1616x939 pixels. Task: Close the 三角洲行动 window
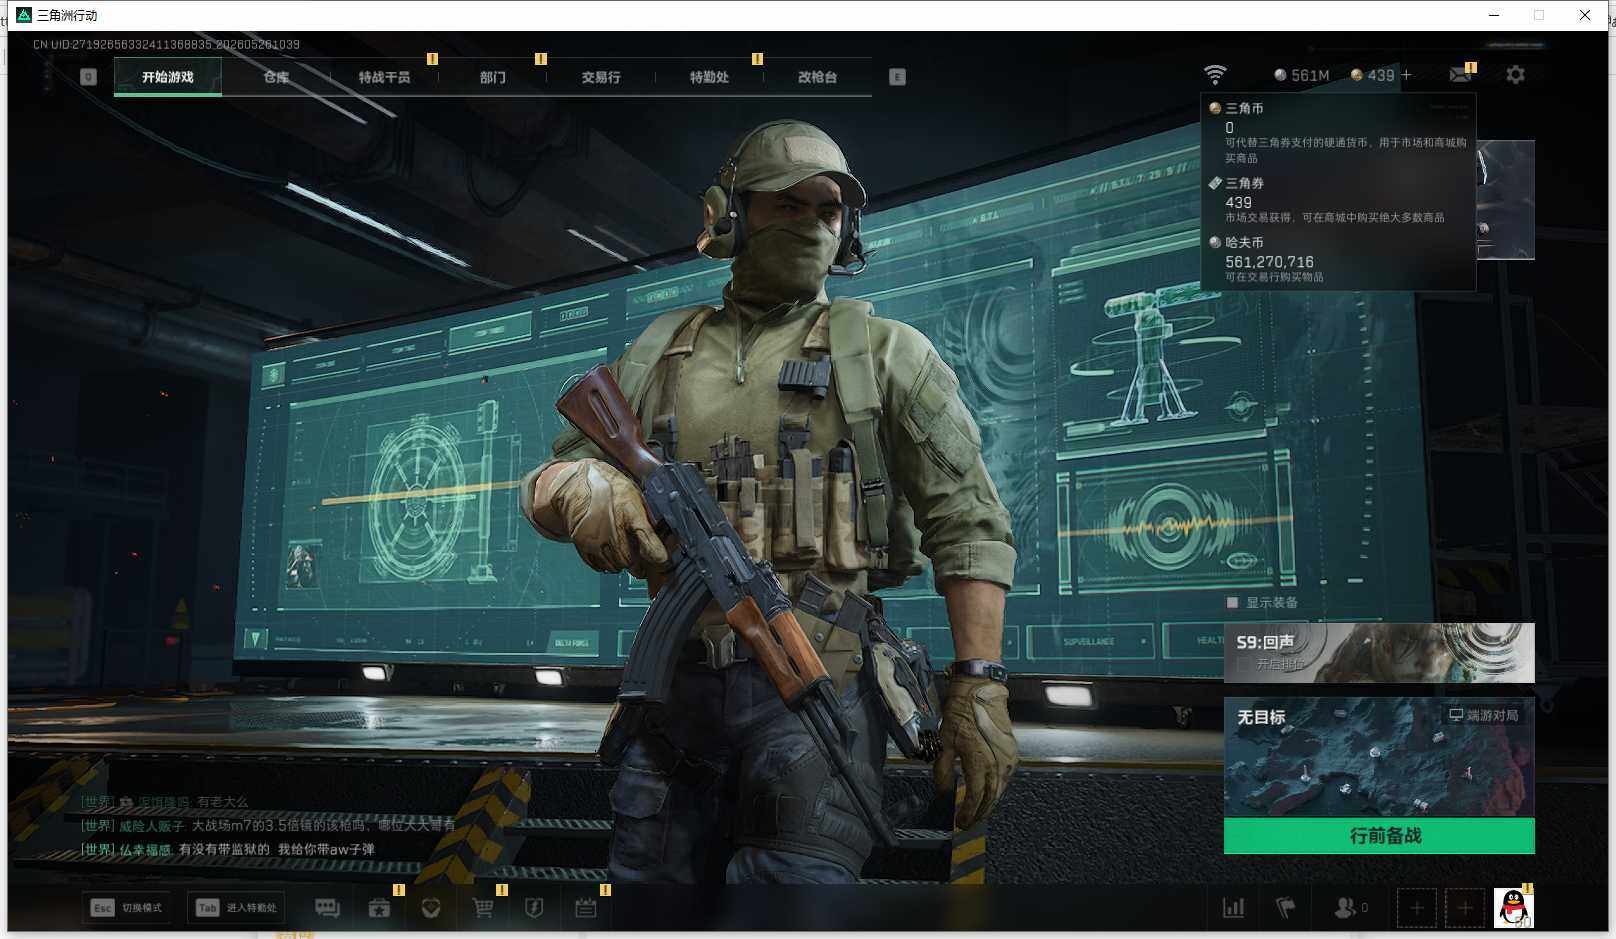(x=1585, y=15)
